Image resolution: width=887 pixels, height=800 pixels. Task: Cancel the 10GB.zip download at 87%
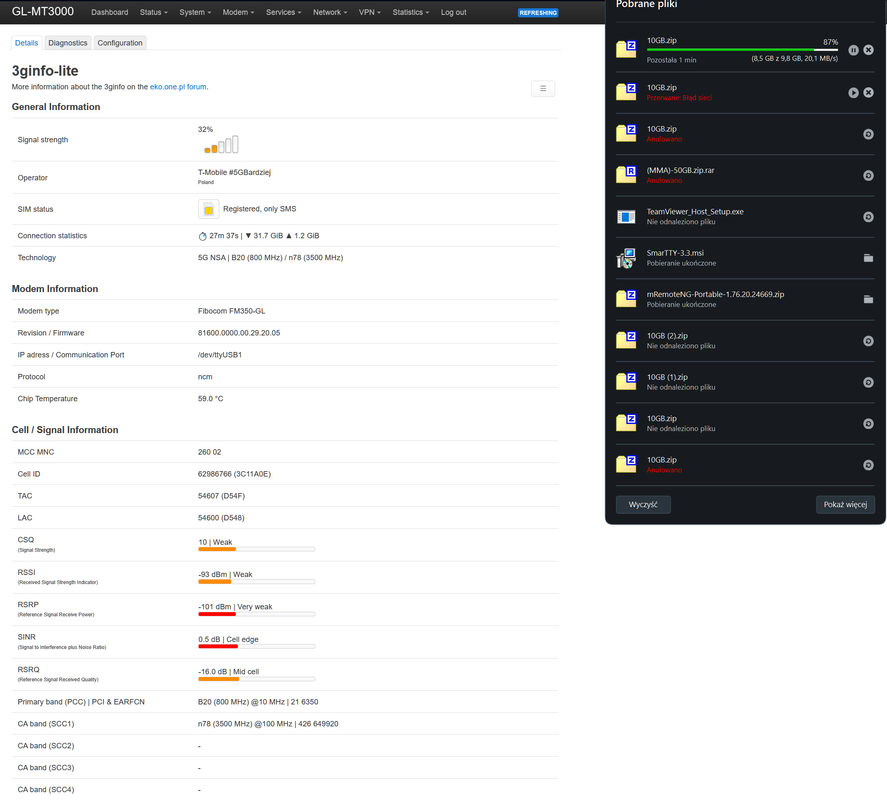coord(868,50)
